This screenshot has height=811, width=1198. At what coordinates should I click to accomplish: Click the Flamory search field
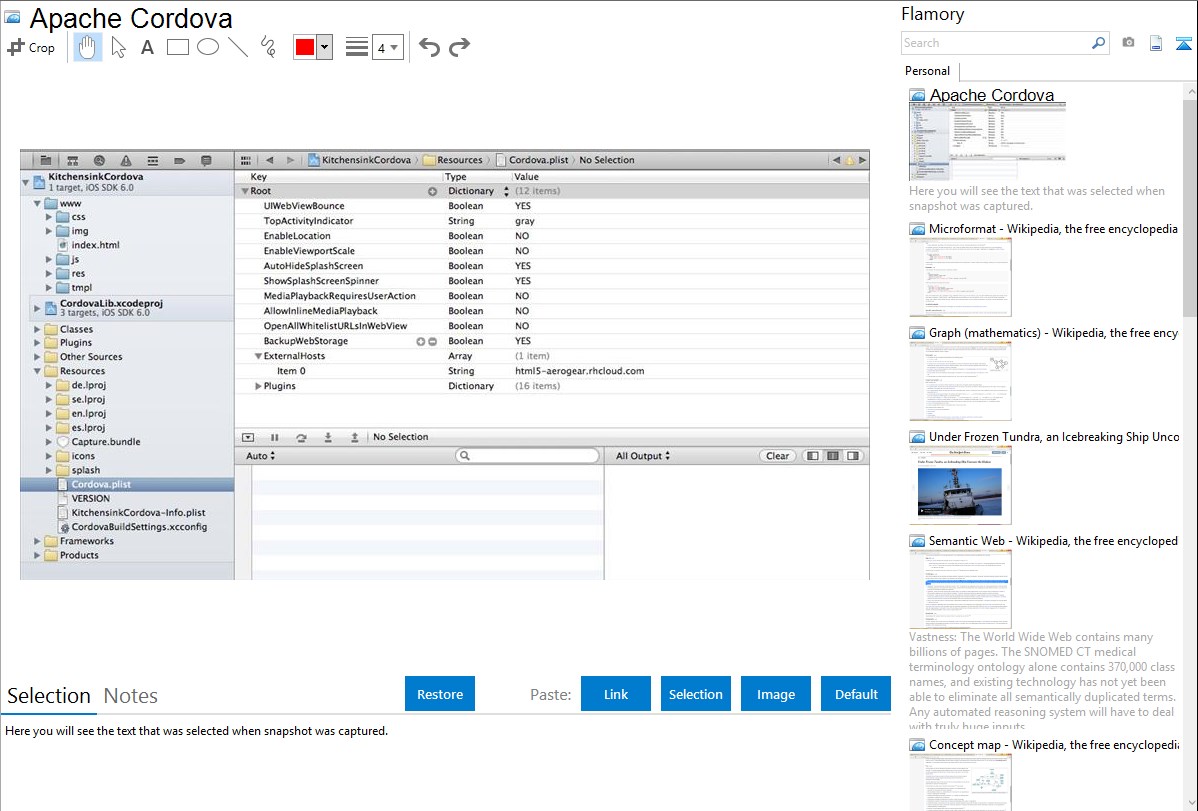996,43
